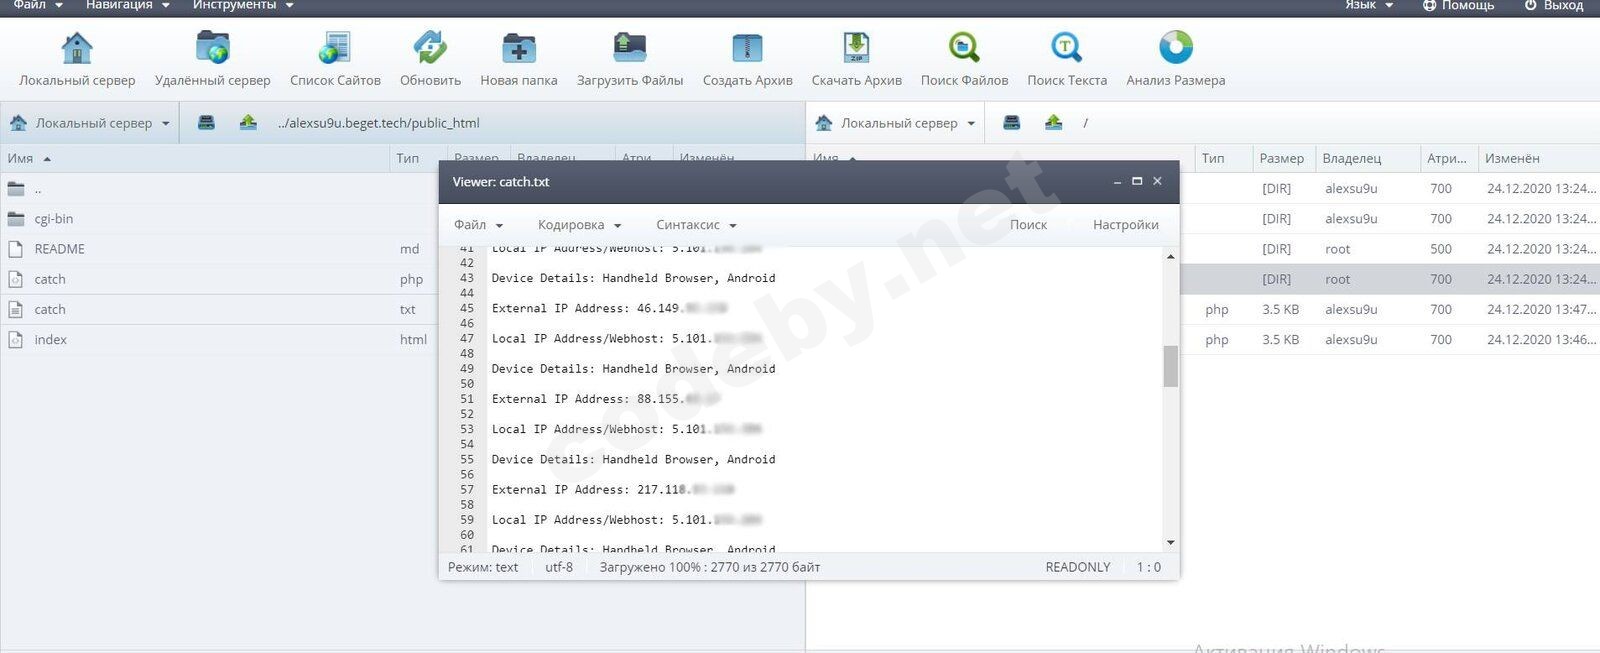
Task: Open the Список Сайтов icon
Action: click(x=335, y=48)
